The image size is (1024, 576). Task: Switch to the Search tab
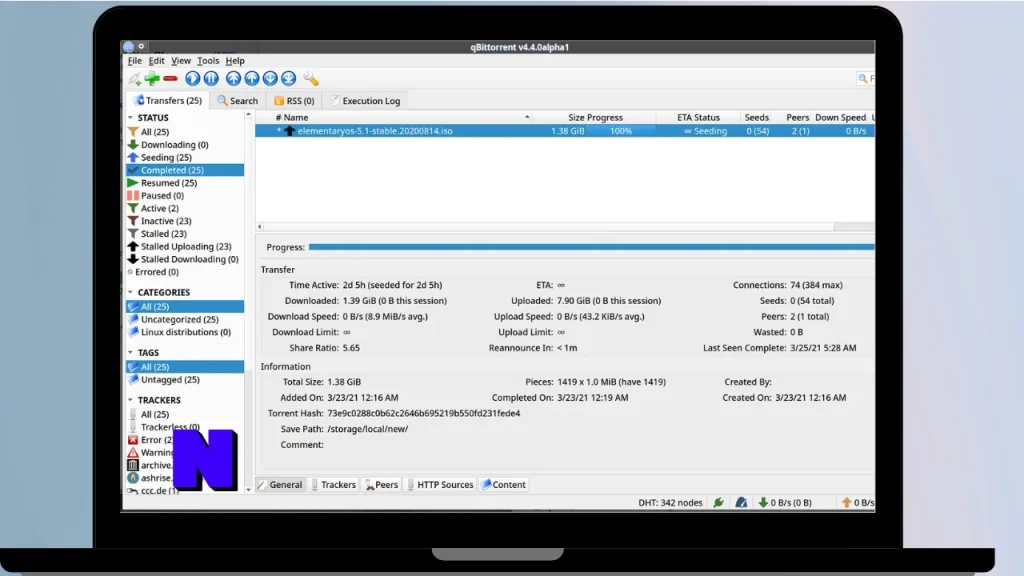click(x=238, y=101)
